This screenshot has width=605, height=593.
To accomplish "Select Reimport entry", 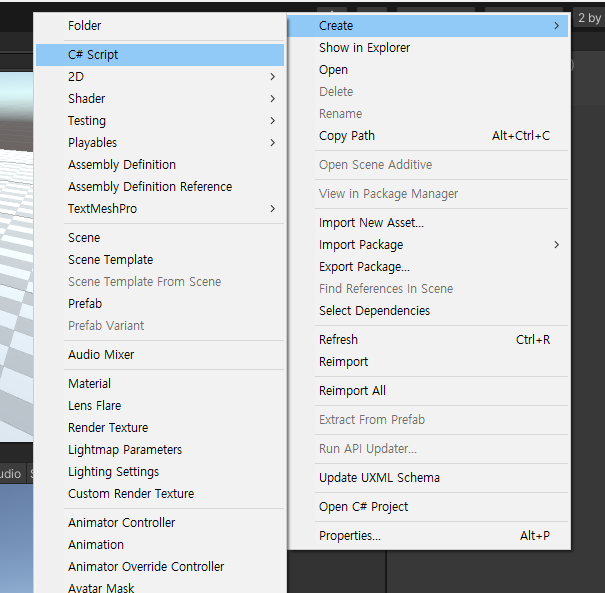I will pos(428,362).
